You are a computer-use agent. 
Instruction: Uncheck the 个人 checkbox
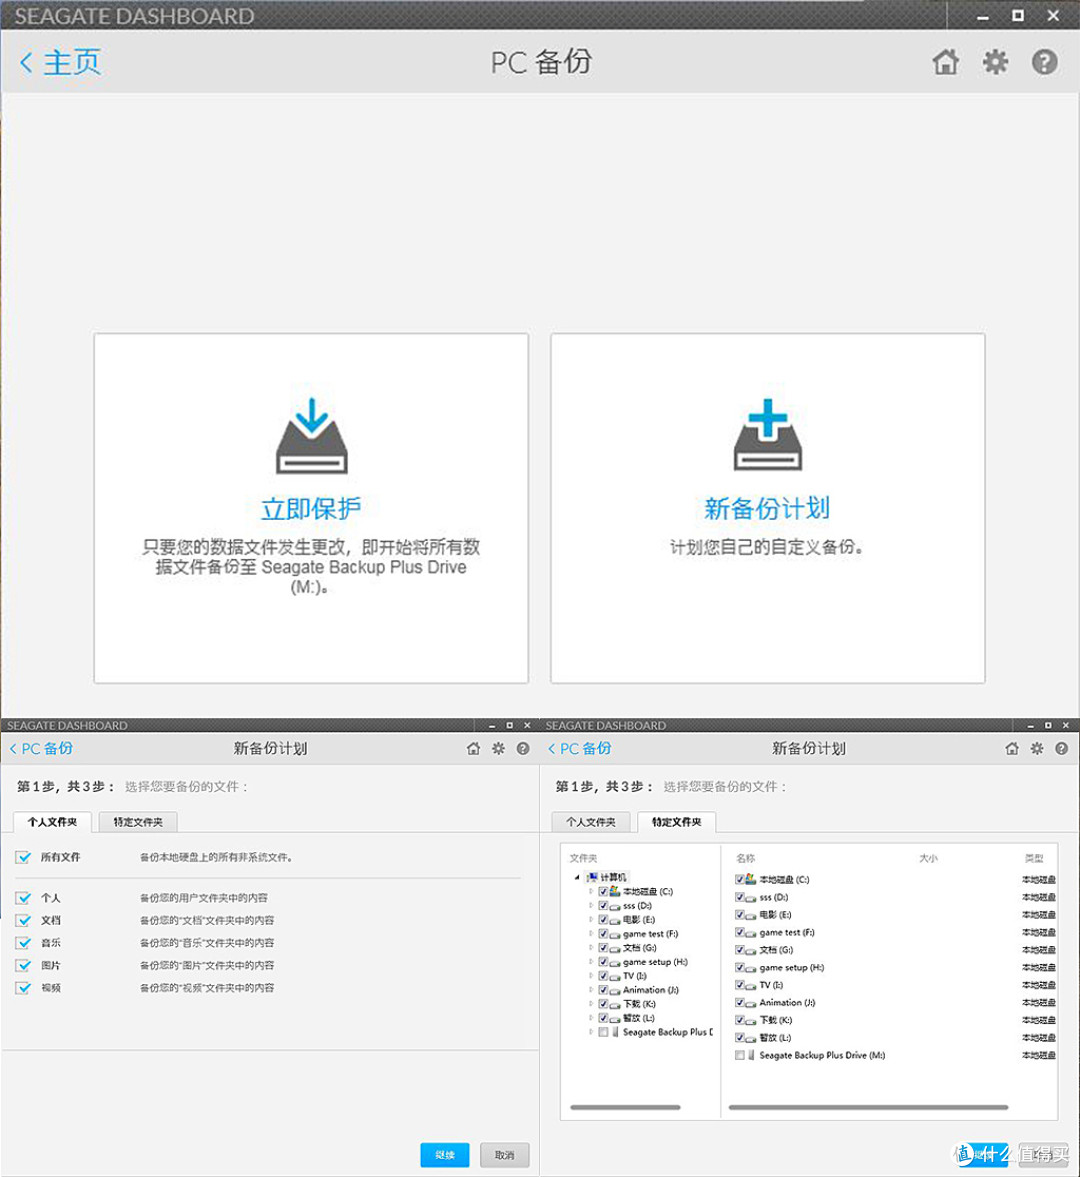23,898
